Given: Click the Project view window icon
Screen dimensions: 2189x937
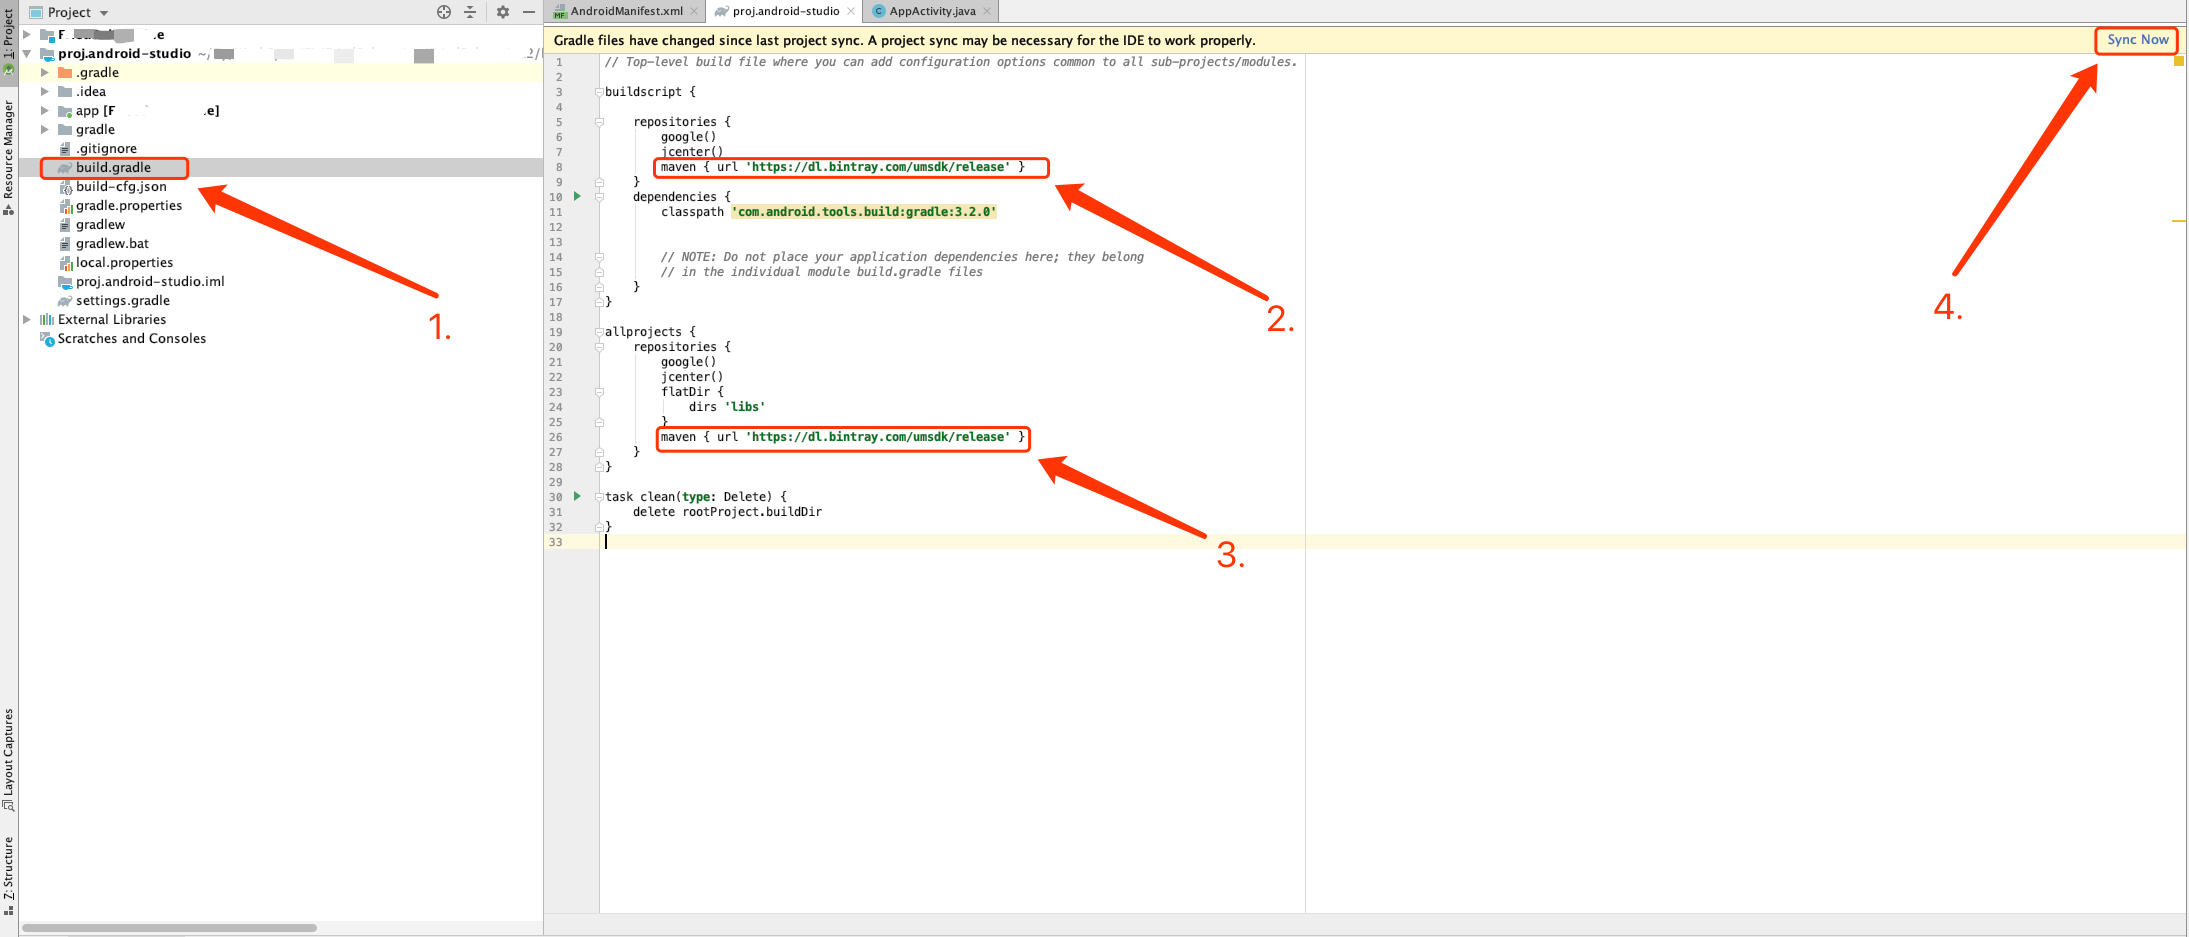Looking at the screenshot, I should tap(36, 12).
